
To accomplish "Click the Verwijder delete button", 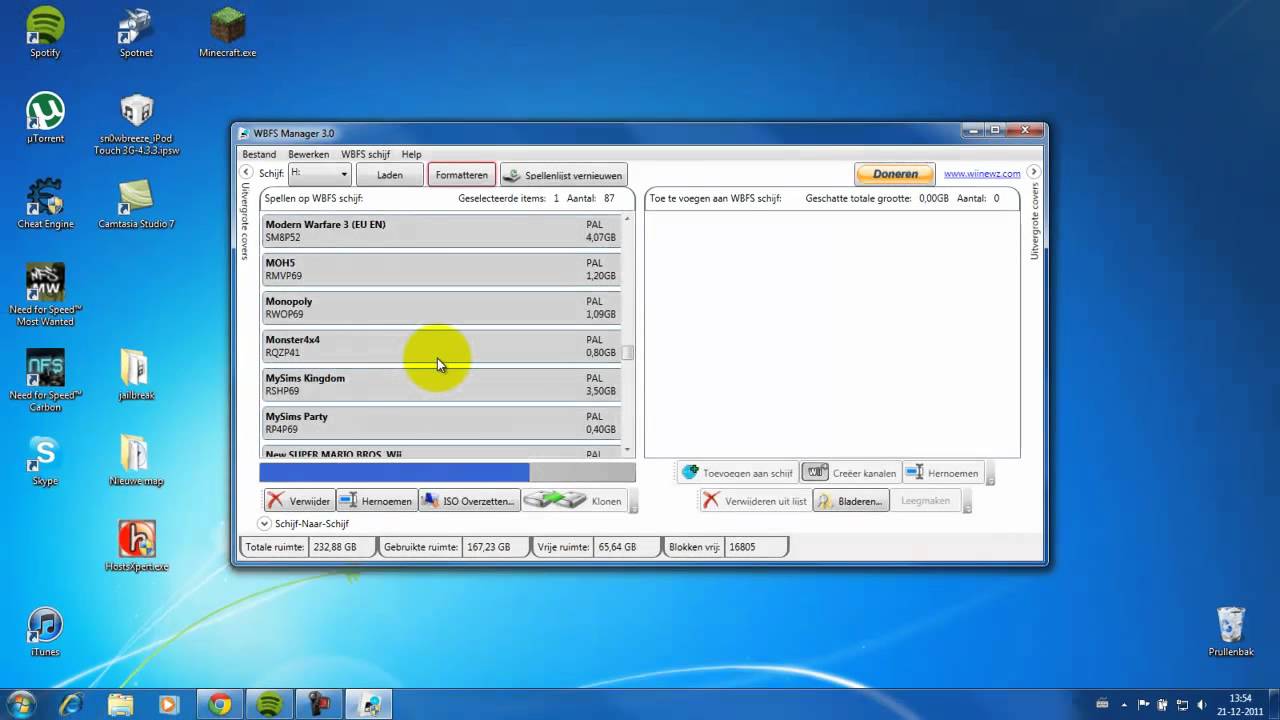I will 299,501.
